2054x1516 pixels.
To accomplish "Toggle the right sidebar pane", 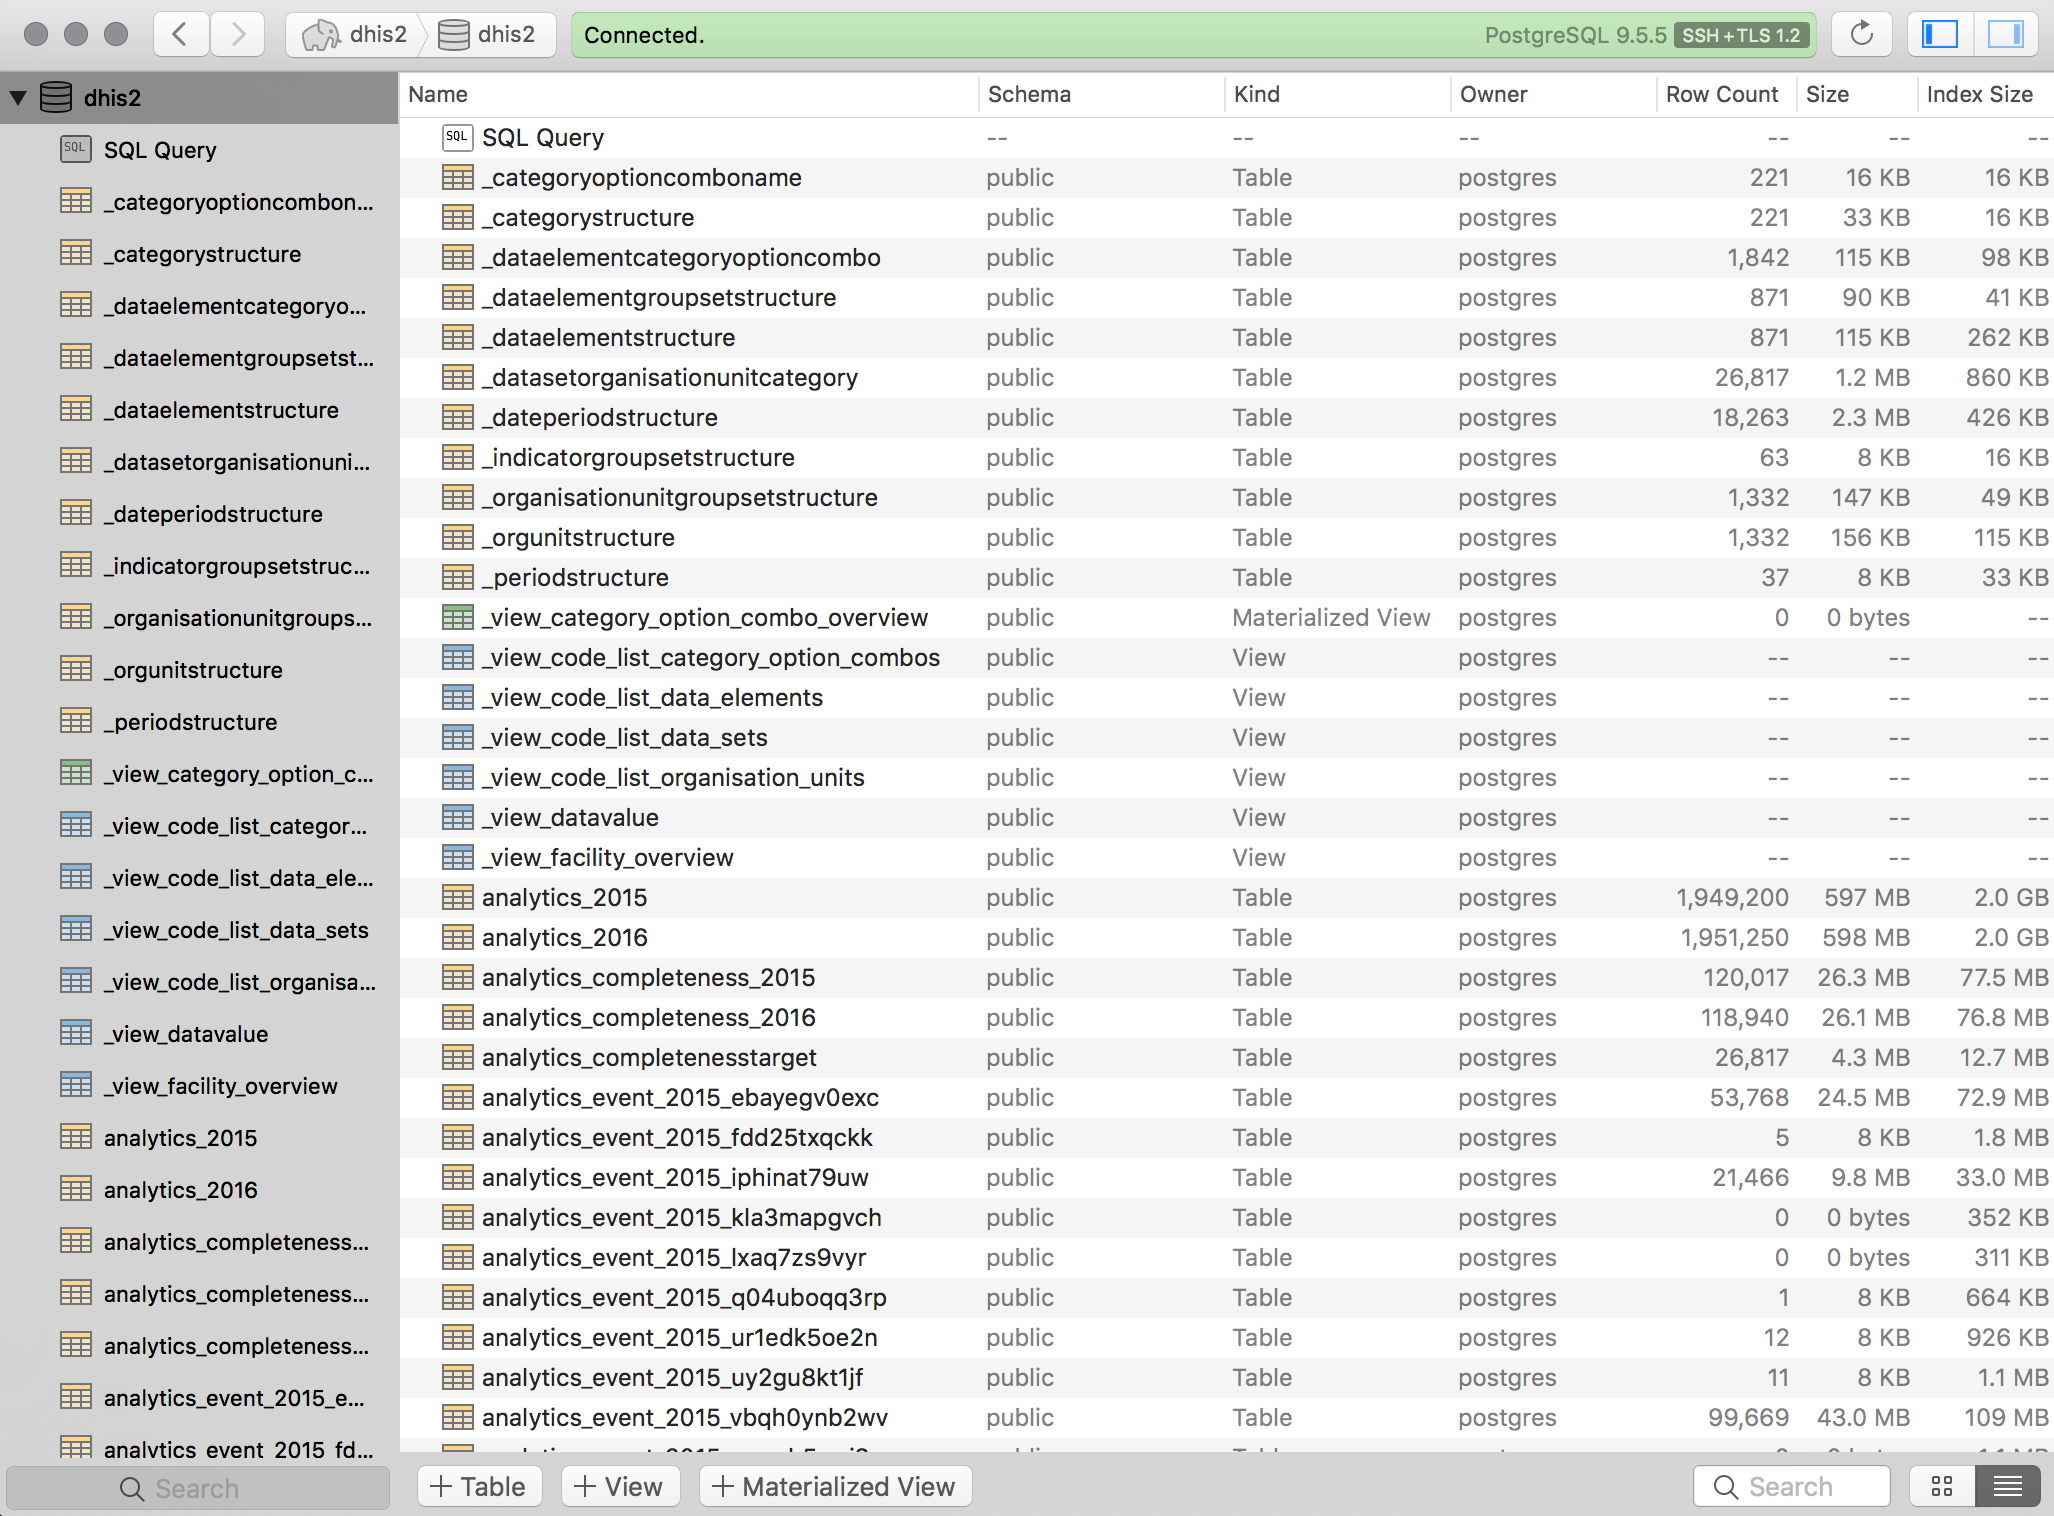I will point(2005,35).
